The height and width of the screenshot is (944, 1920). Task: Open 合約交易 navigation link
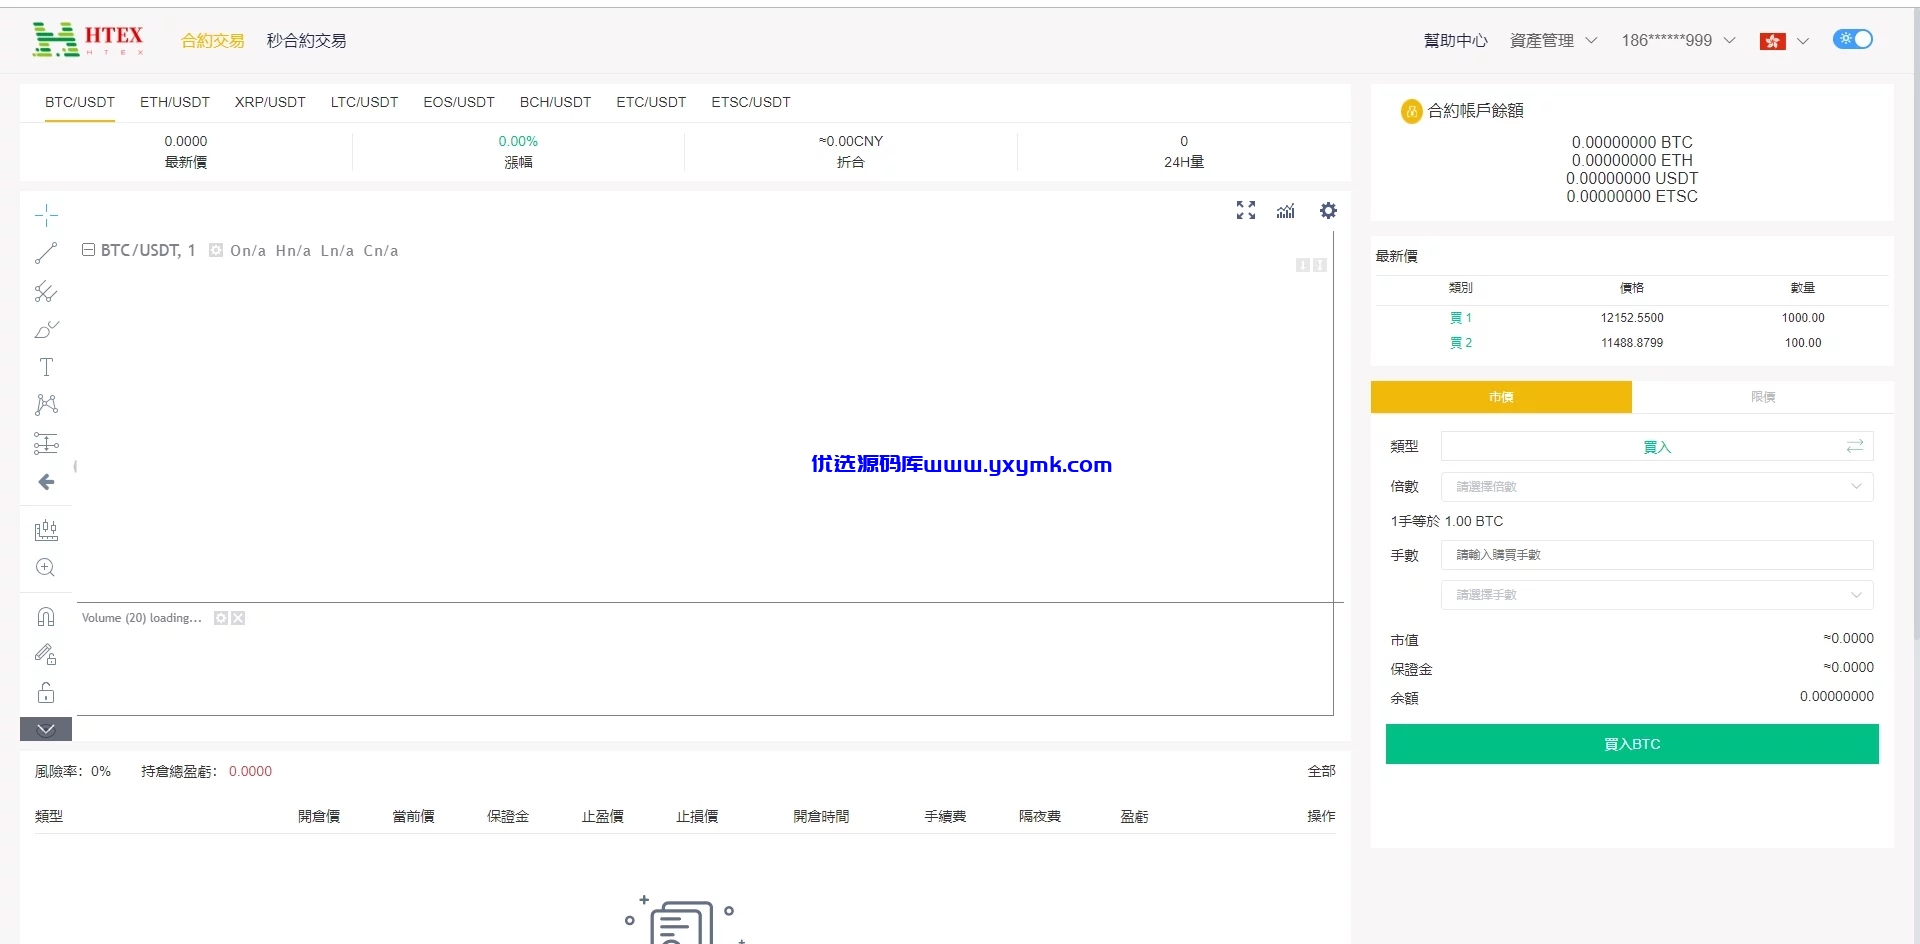tap(212, 40)
